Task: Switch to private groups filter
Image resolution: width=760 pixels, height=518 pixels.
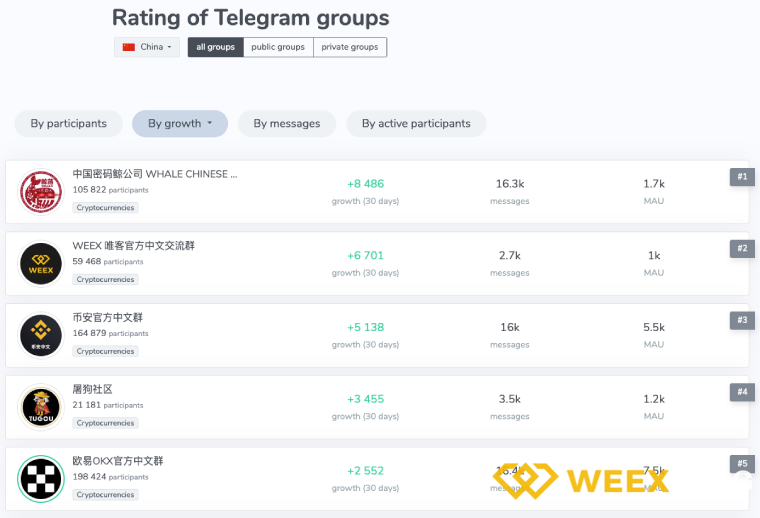Action: click(x=350, y=47)
